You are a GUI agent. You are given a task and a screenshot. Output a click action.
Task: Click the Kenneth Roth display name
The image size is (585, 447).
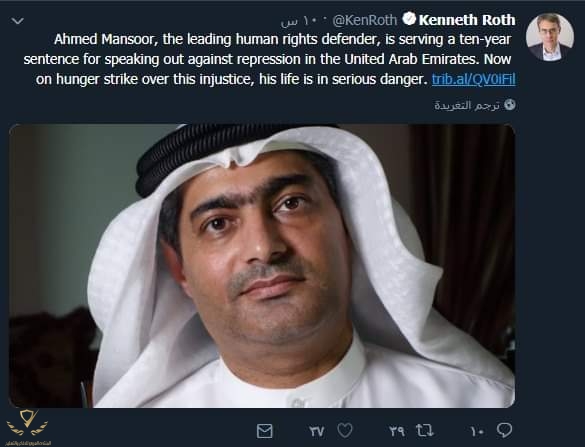coord(467,20)
